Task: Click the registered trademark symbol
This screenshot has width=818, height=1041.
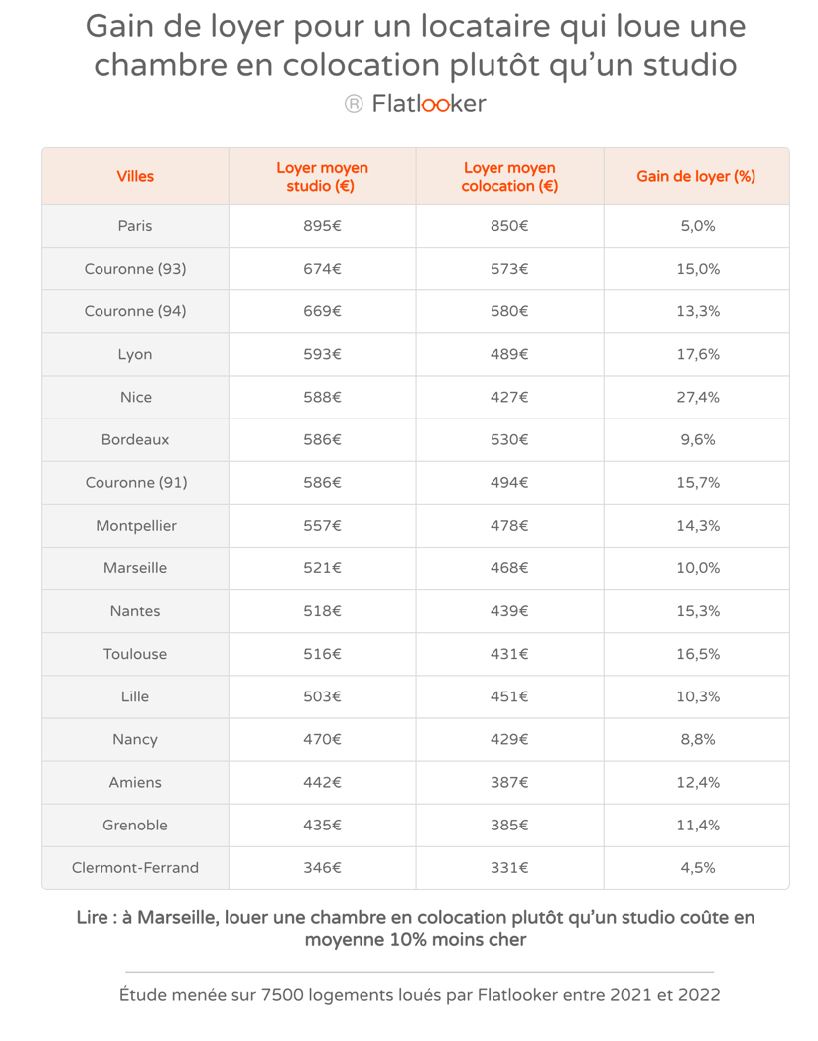Action: 354,104
